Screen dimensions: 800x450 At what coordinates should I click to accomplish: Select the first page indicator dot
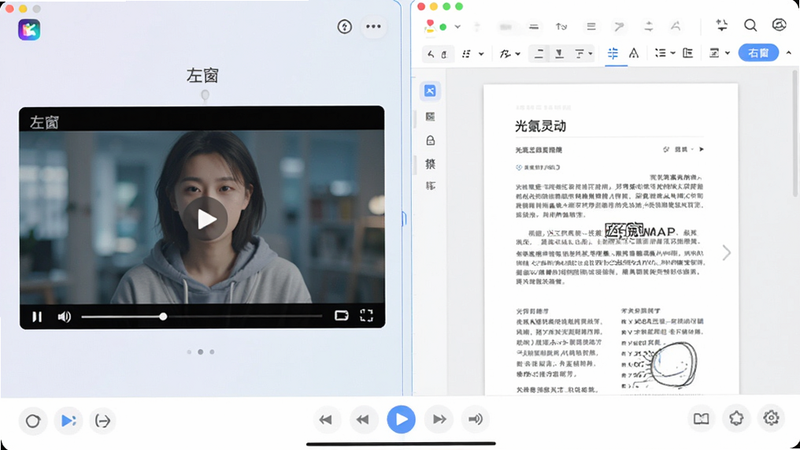(x=189, y=352)
